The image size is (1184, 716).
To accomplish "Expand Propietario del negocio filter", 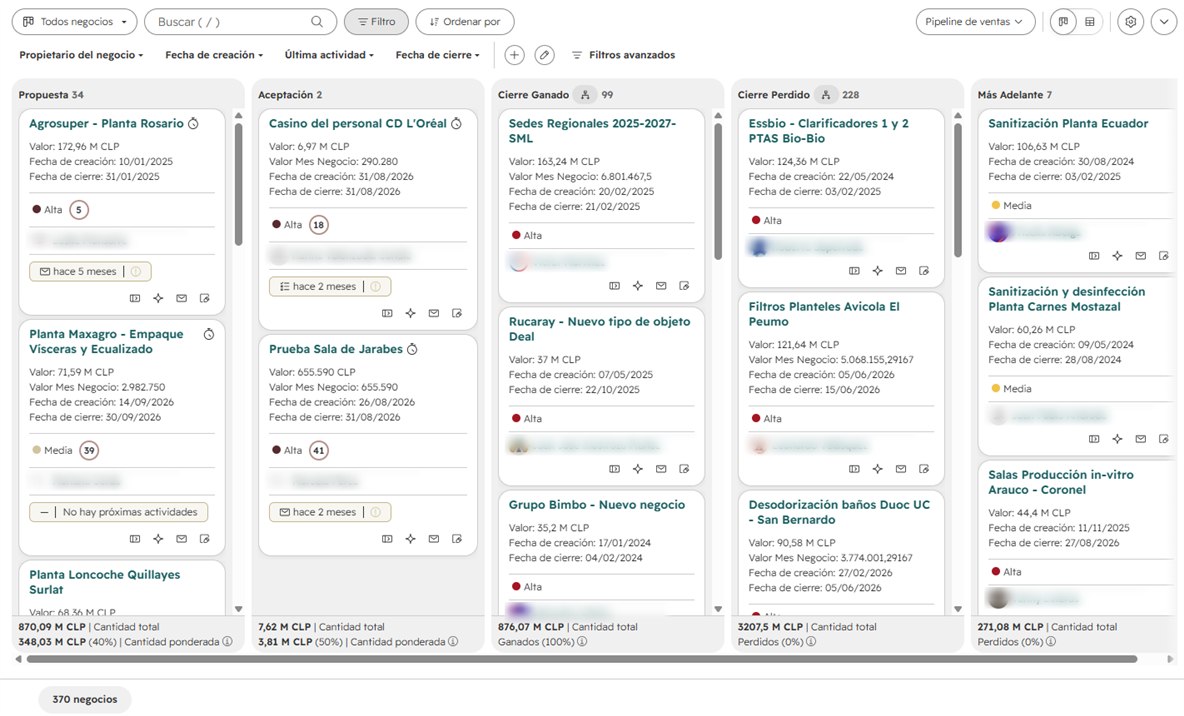I will pos(81,55).
